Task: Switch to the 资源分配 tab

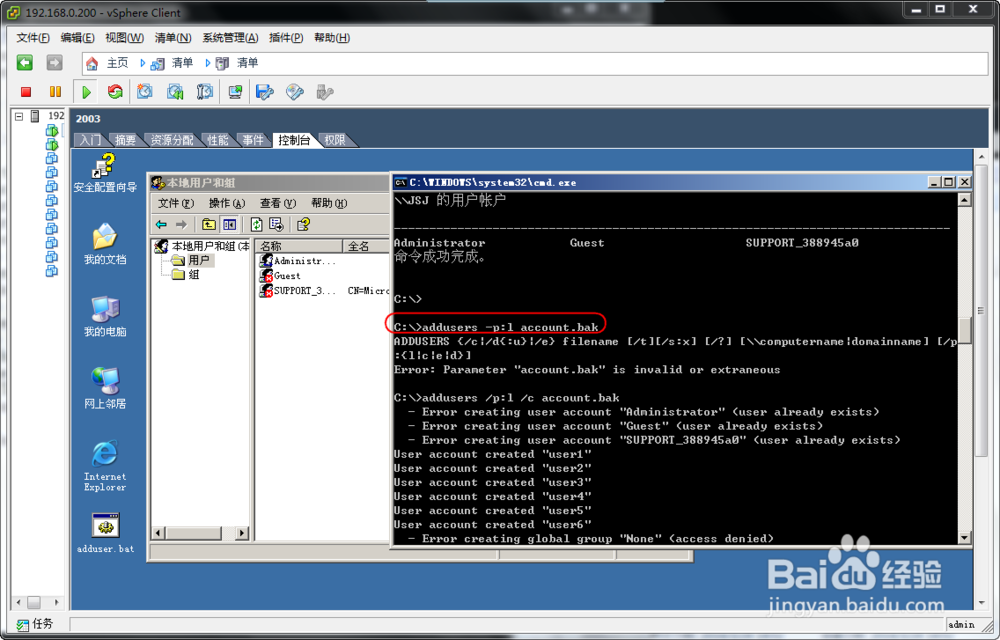Action: click(172, 140)
